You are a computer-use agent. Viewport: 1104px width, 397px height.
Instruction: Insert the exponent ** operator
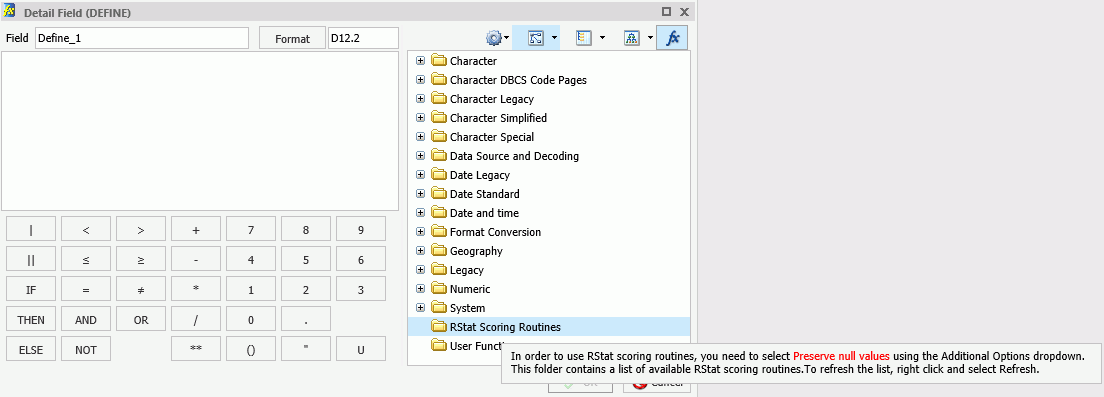tap(196, 349)
